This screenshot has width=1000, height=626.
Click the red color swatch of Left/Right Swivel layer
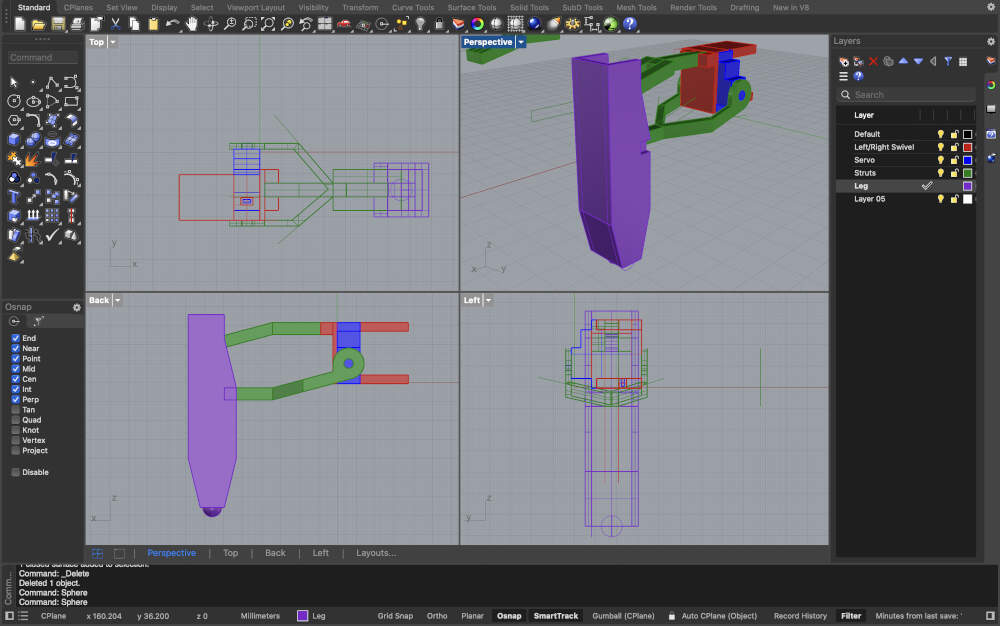click(x=967, y=147)
